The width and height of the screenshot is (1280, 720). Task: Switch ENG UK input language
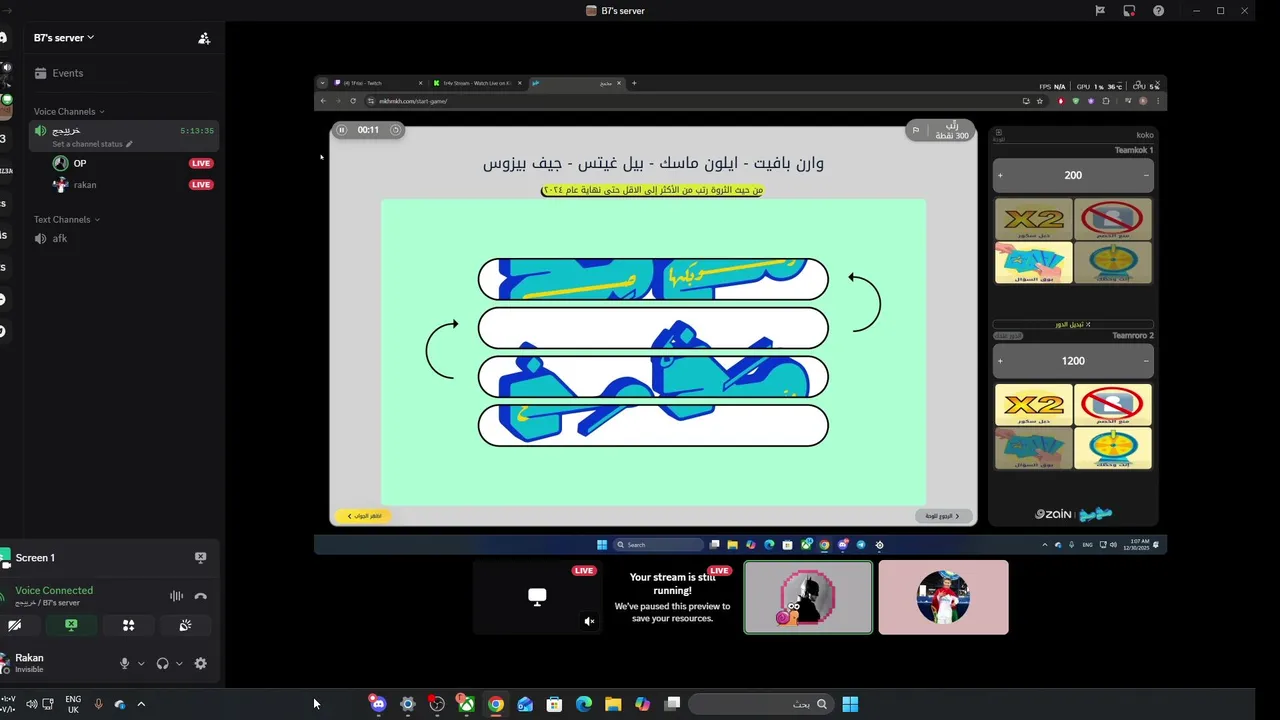pos(73,704)
